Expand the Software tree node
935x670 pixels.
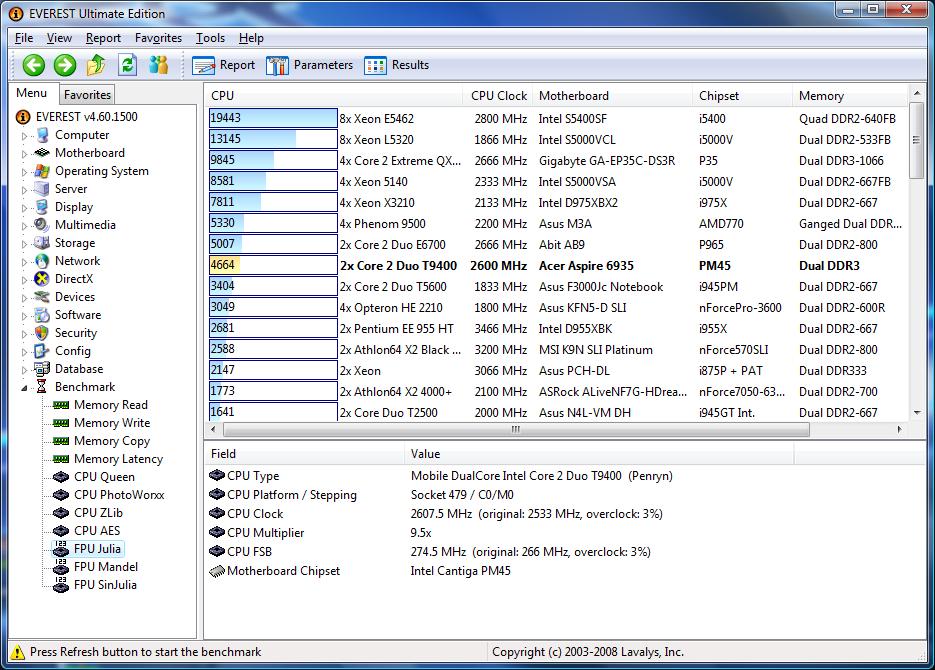24,316
